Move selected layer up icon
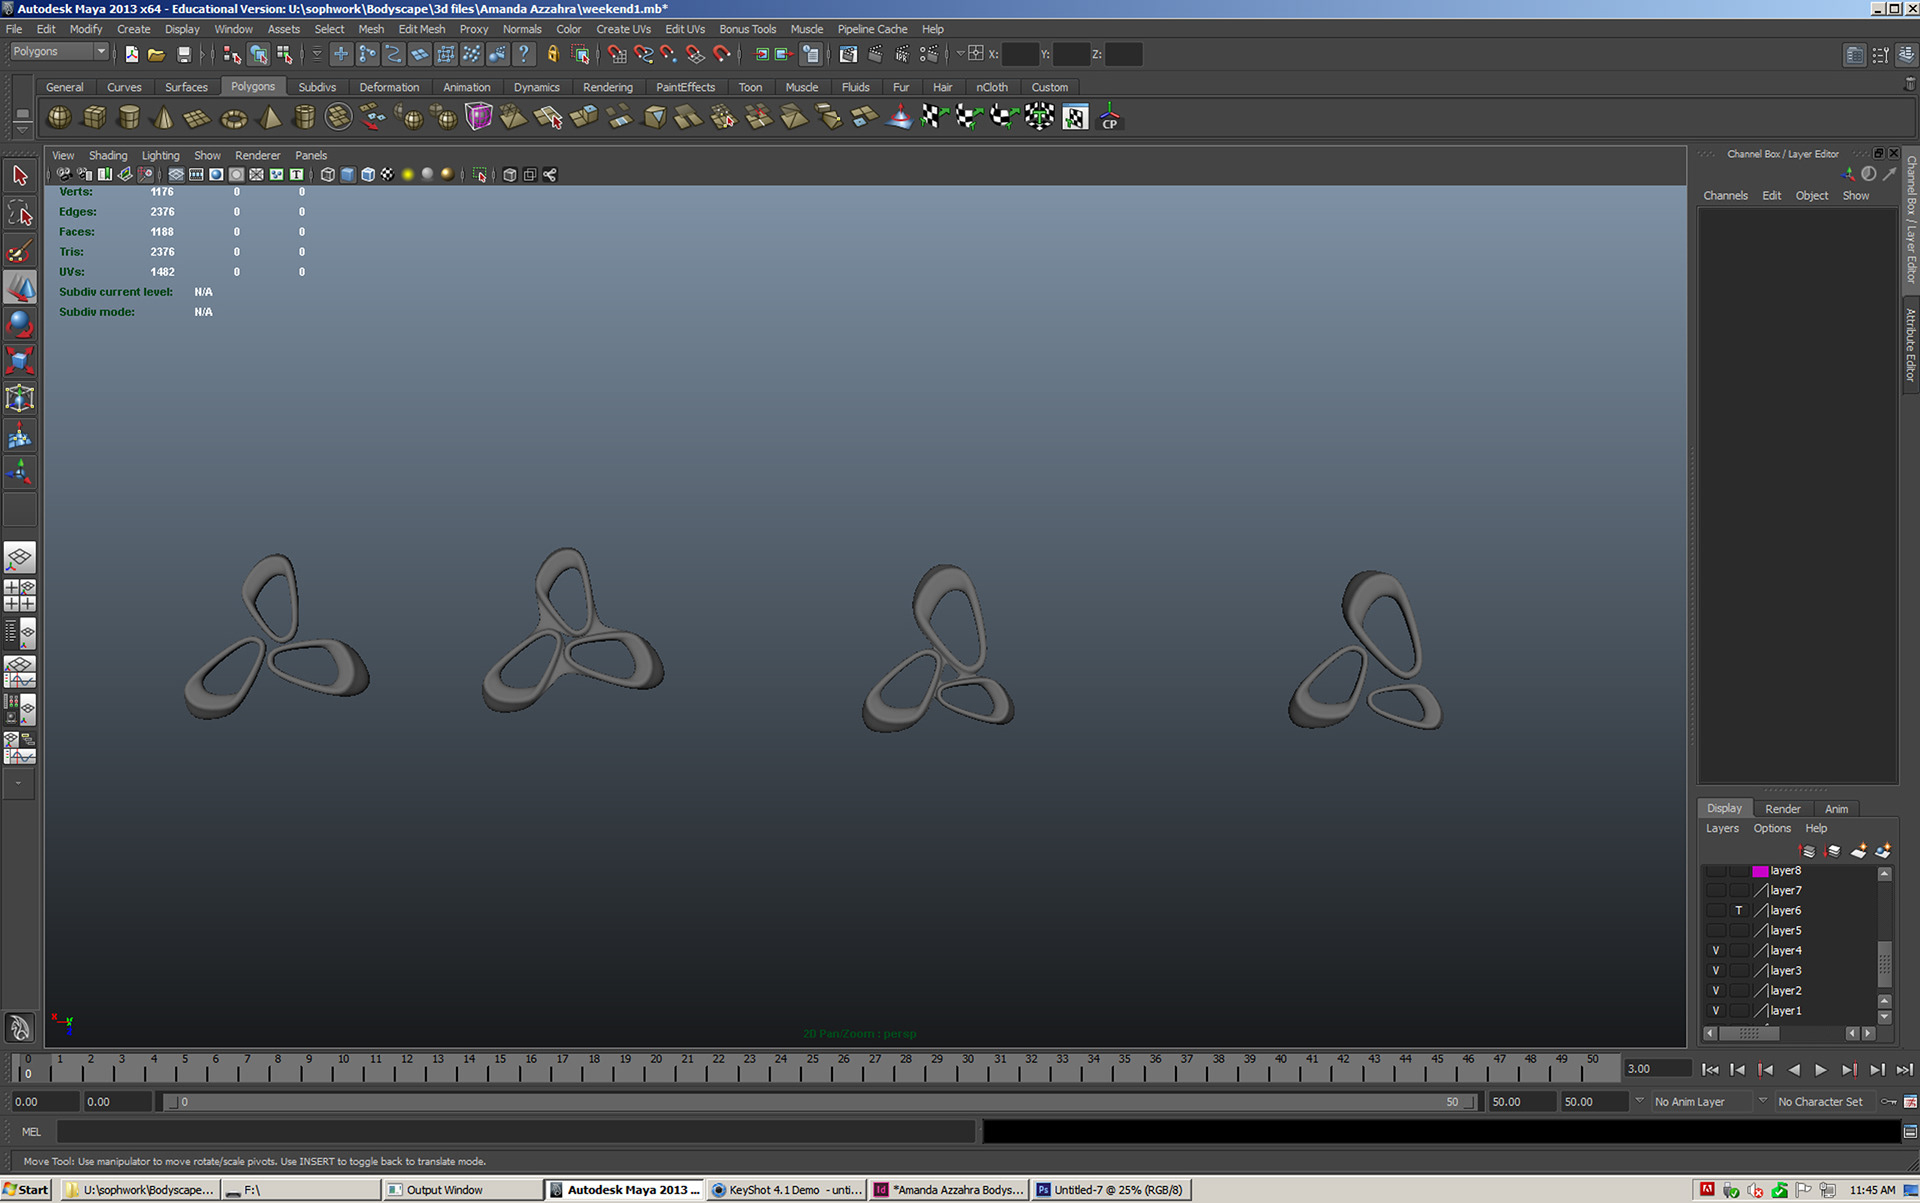The width and height of the screenshot is (1920, 1203). pyautogui.click(x=1808, y=851)
